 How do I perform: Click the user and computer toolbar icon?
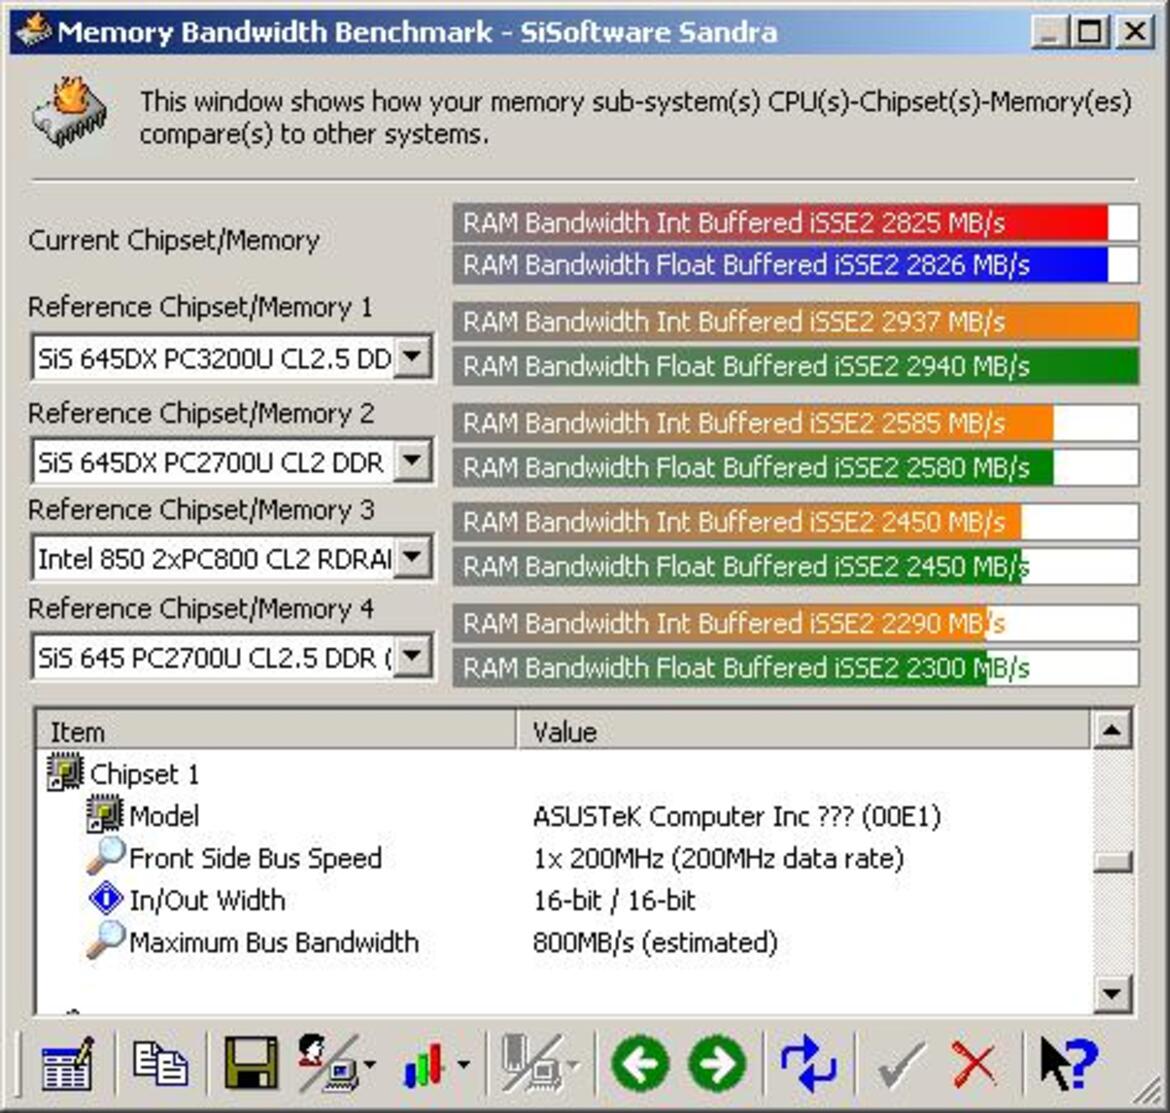[x=328, y=1063]
